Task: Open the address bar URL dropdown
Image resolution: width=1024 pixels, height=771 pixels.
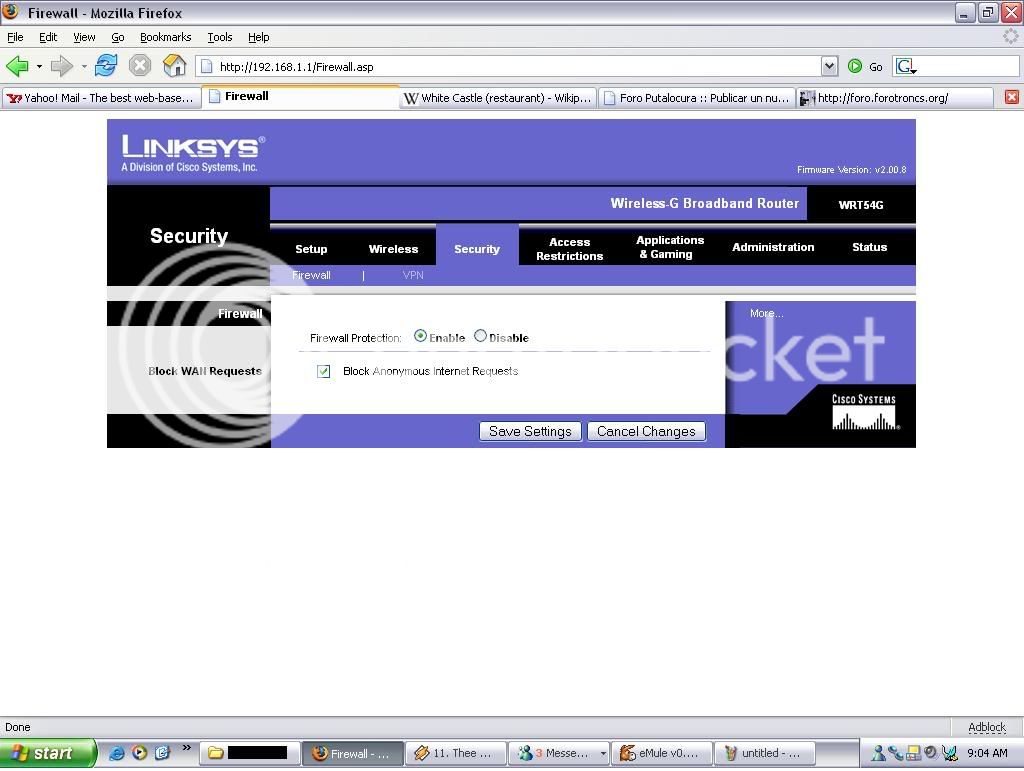Action: coord(829,66)
